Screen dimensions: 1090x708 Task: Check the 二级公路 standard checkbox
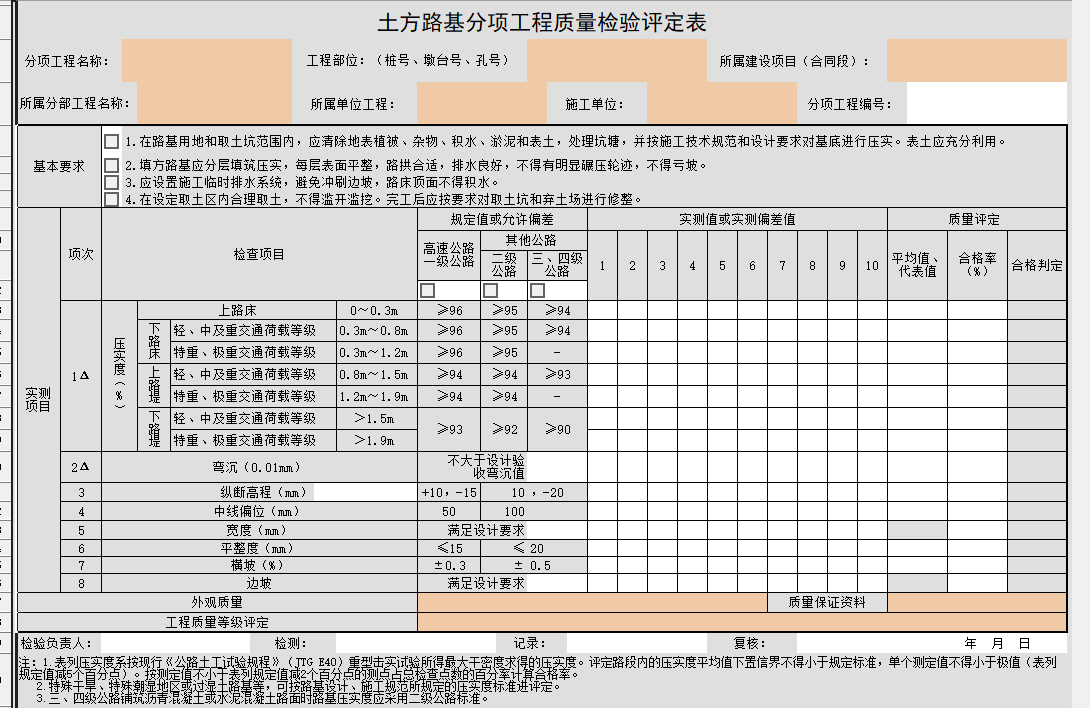pos(490,290)
